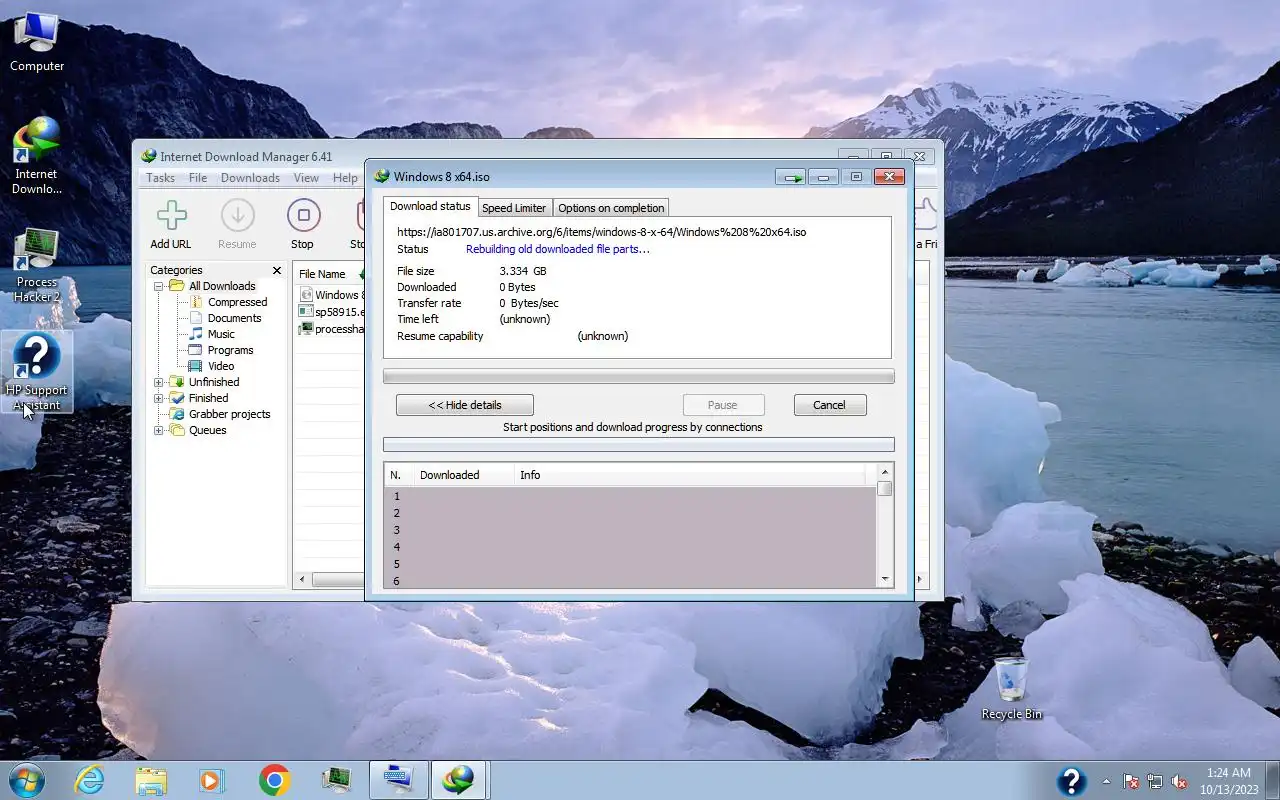Open the Help menu
1280x800 pixels.
coord(345,178)
